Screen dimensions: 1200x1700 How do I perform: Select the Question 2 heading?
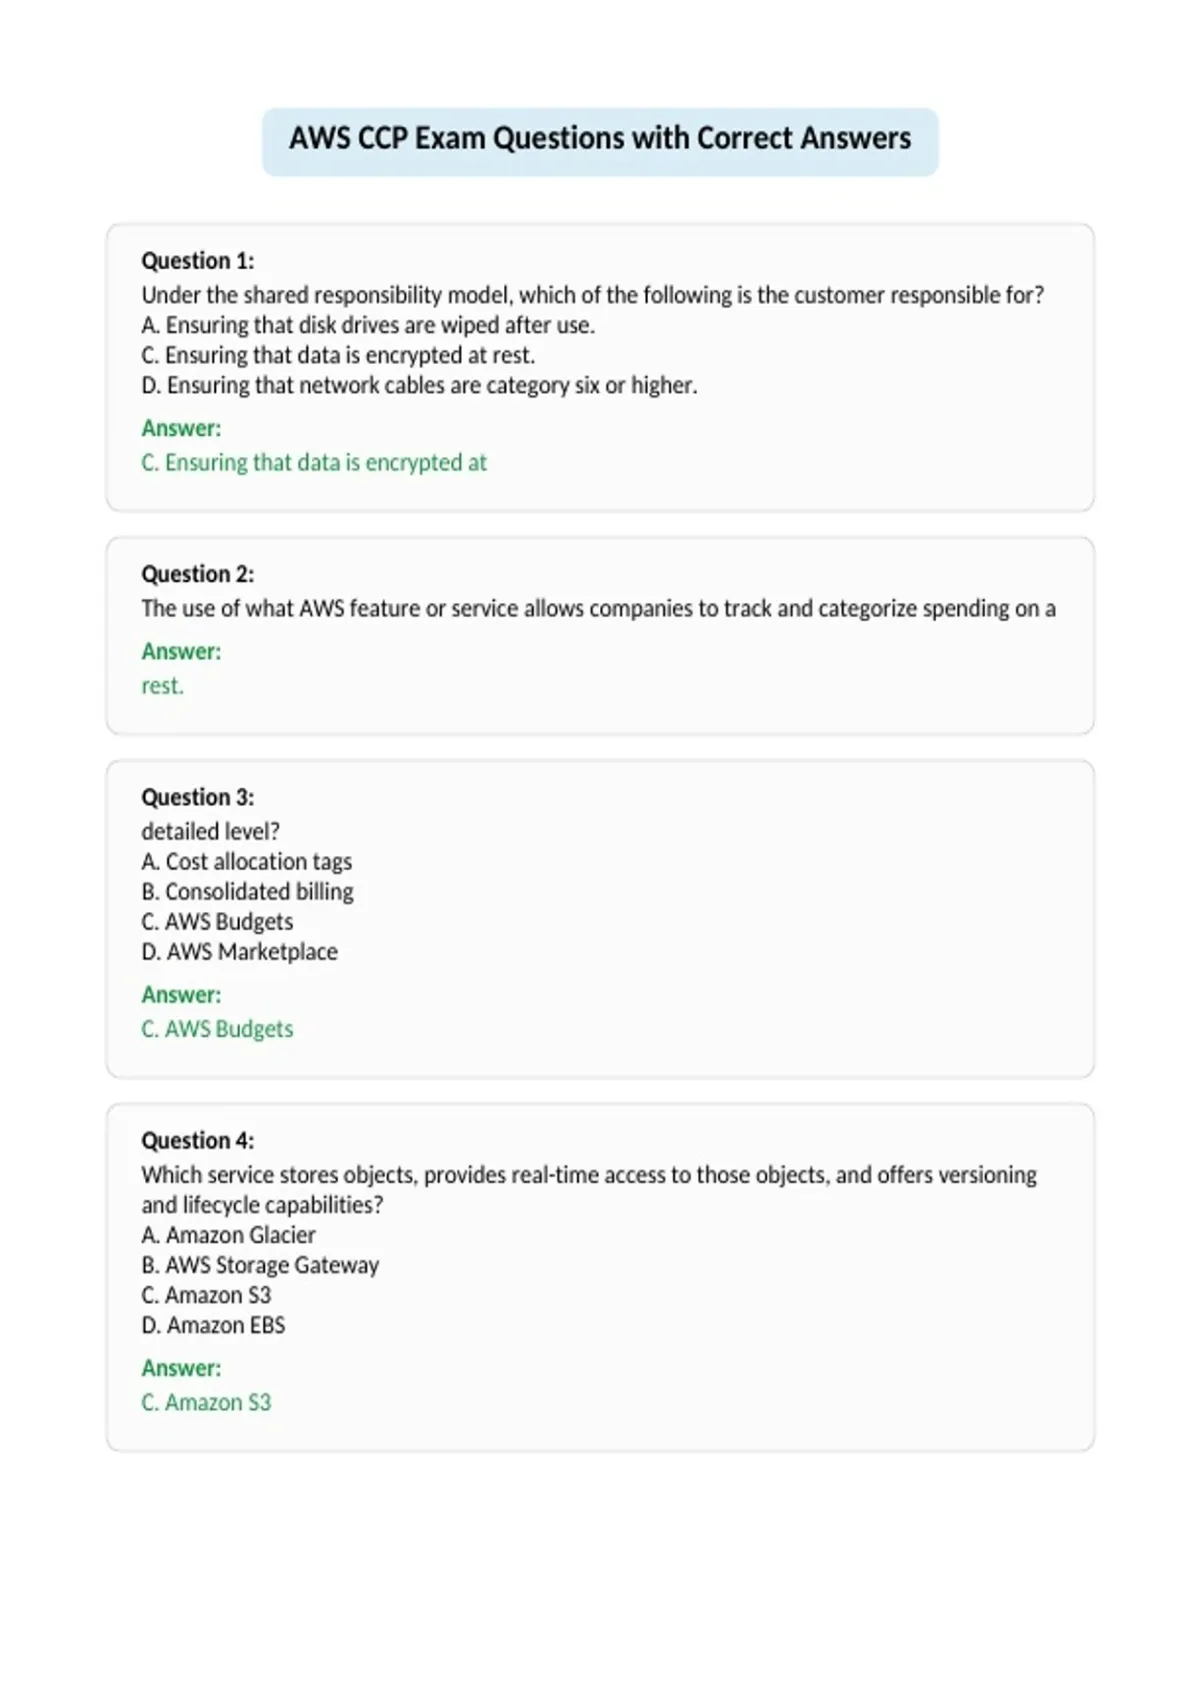pos(198,574)
